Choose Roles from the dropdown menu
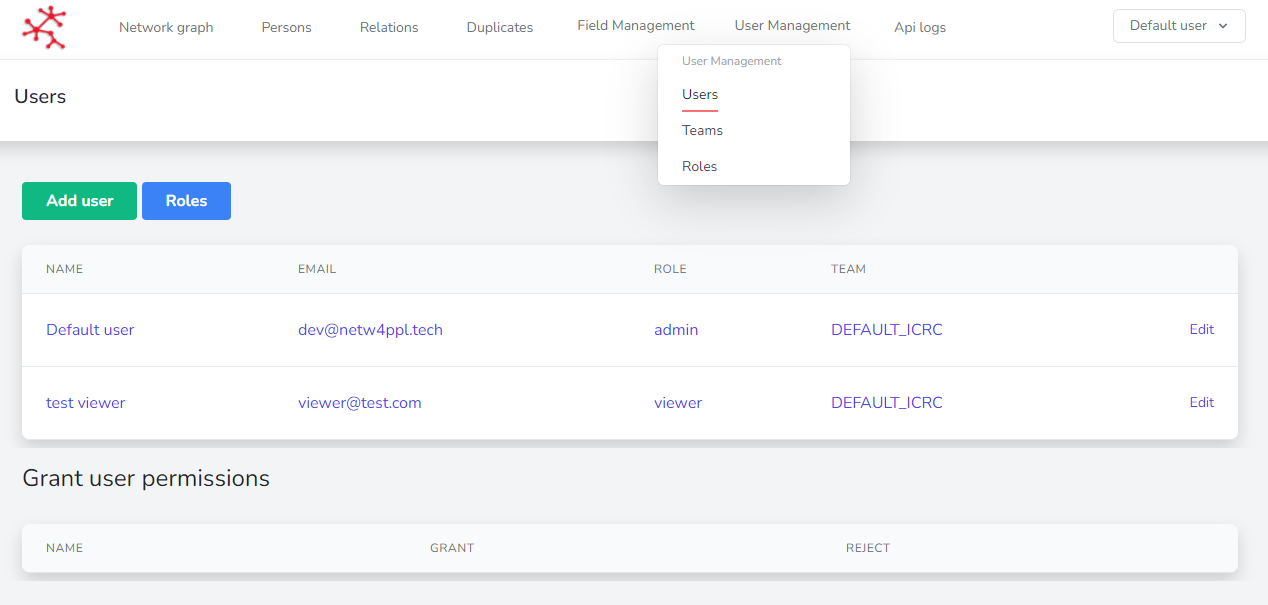Viewport: 1268px width, 605px height. click(699, 166)
